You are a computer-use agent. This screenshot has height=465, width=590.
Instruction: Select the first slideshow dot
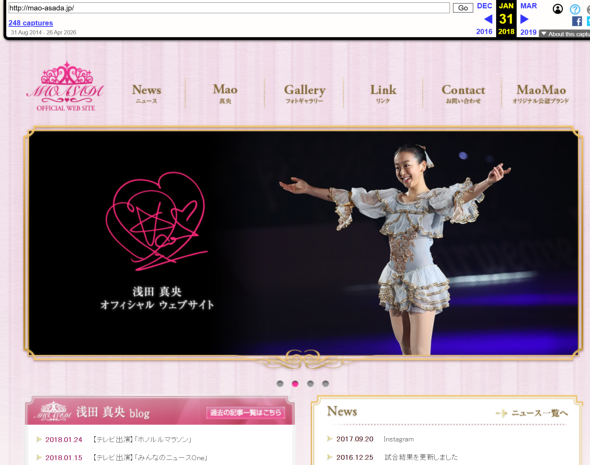280,384
